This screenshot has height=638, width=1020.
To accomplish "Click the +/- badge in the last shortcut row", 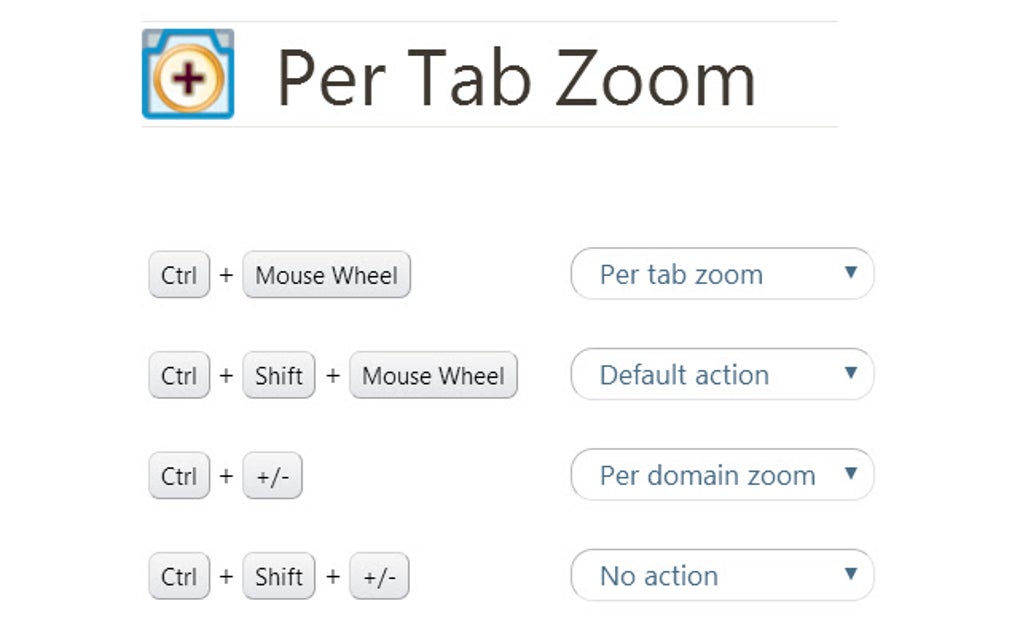I will point(380,576).
